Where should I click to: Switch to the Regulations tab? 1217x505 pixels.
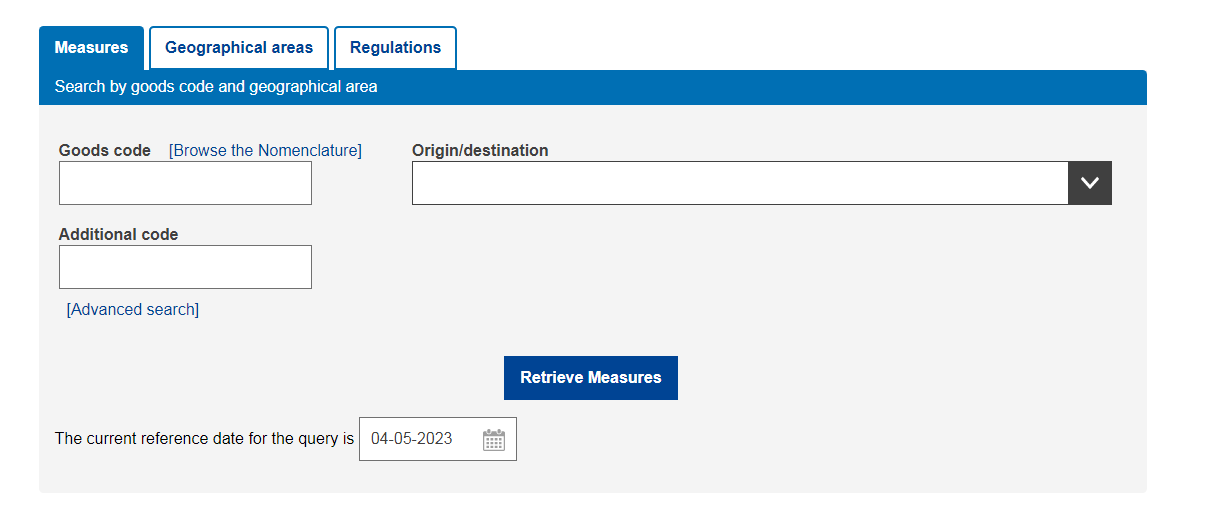(x=395, y=48)
